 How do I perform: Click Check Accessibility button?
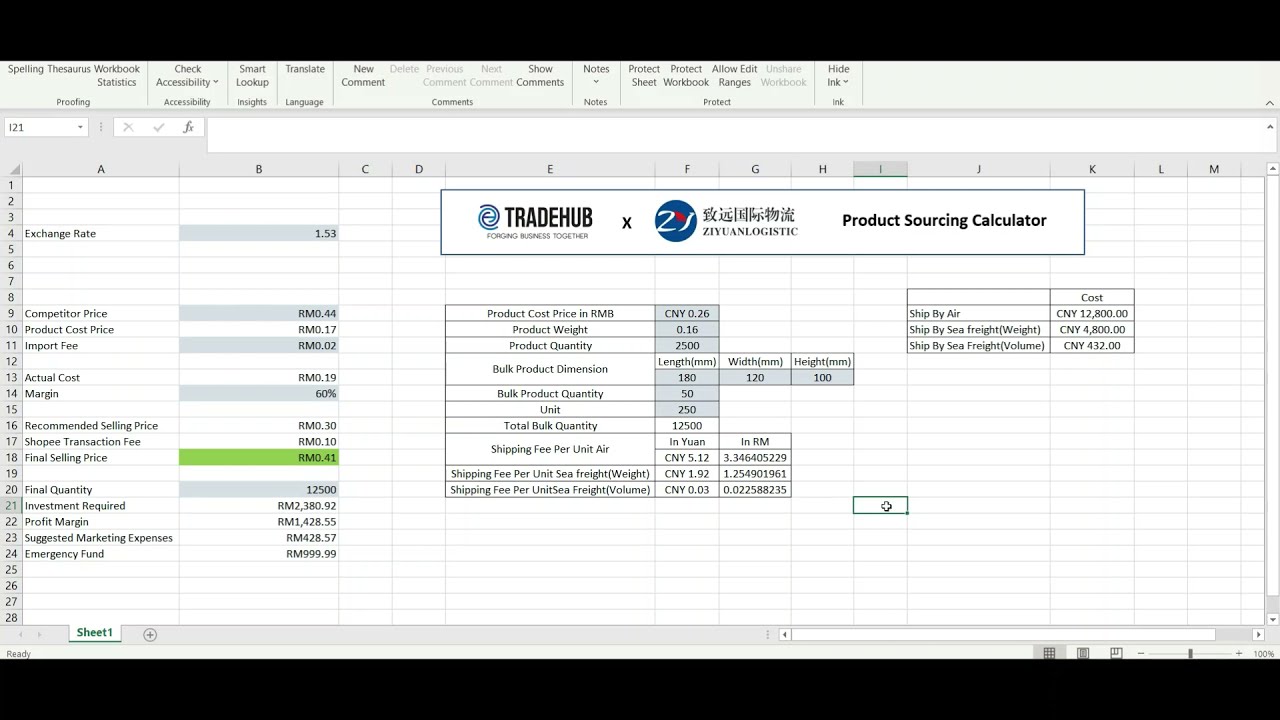tap(187, 76)
